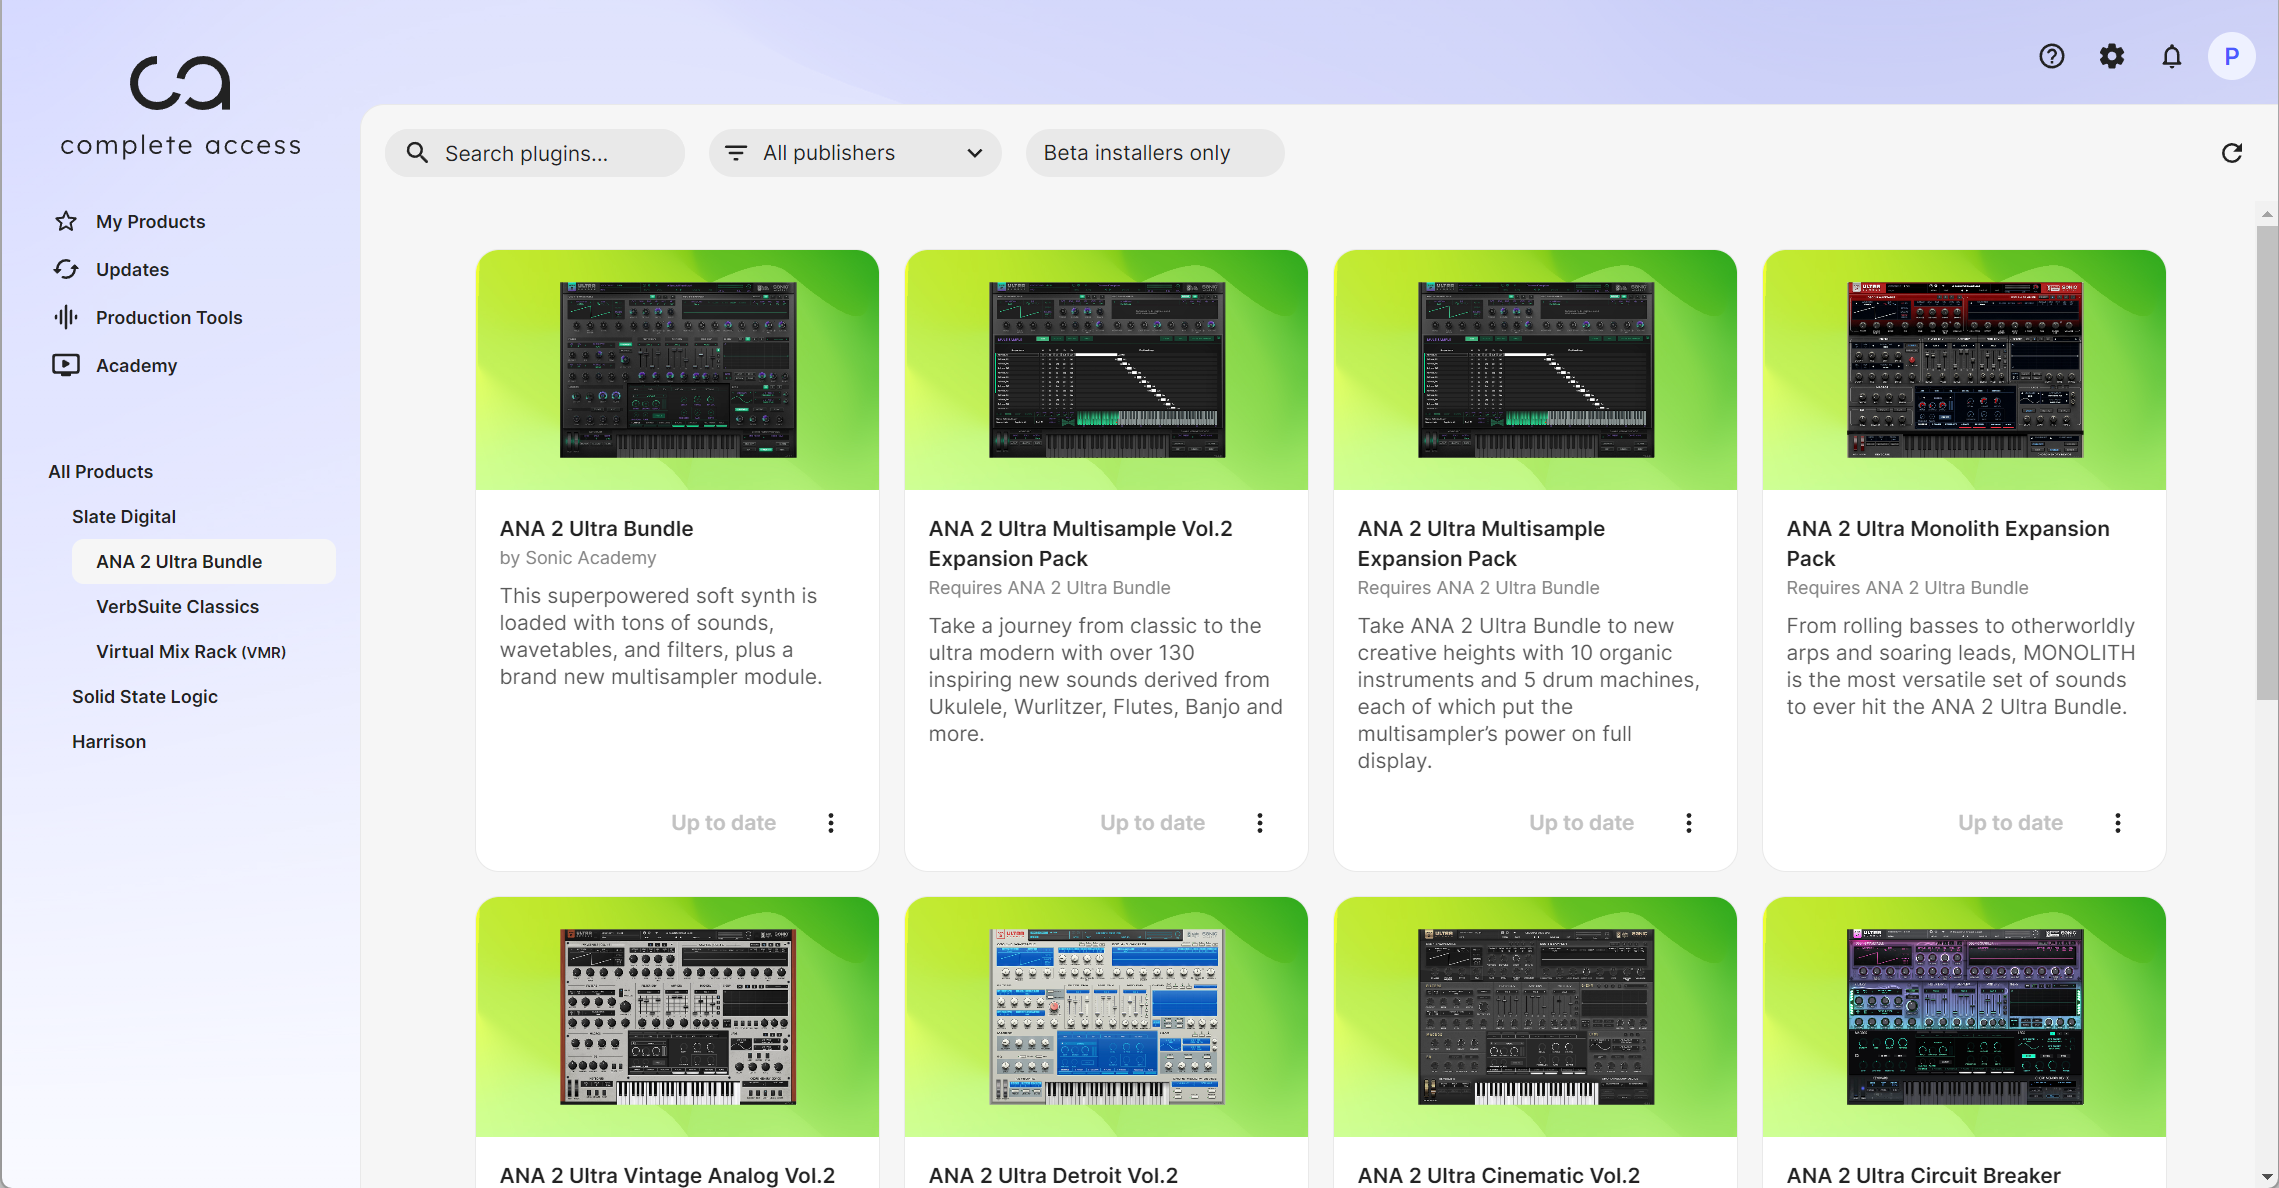2279x1188 pixels.
Task: Open Detroit Vol.2 blue synth thumbnail
Action: (x=1106, y=1016)
